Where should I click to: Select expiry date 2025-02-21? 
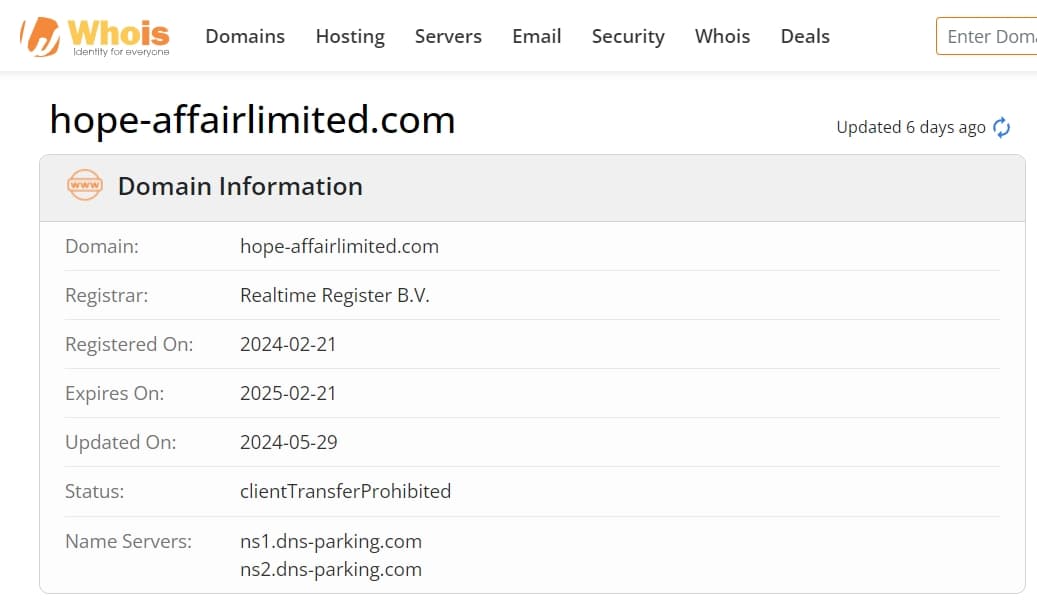[288, 393]
